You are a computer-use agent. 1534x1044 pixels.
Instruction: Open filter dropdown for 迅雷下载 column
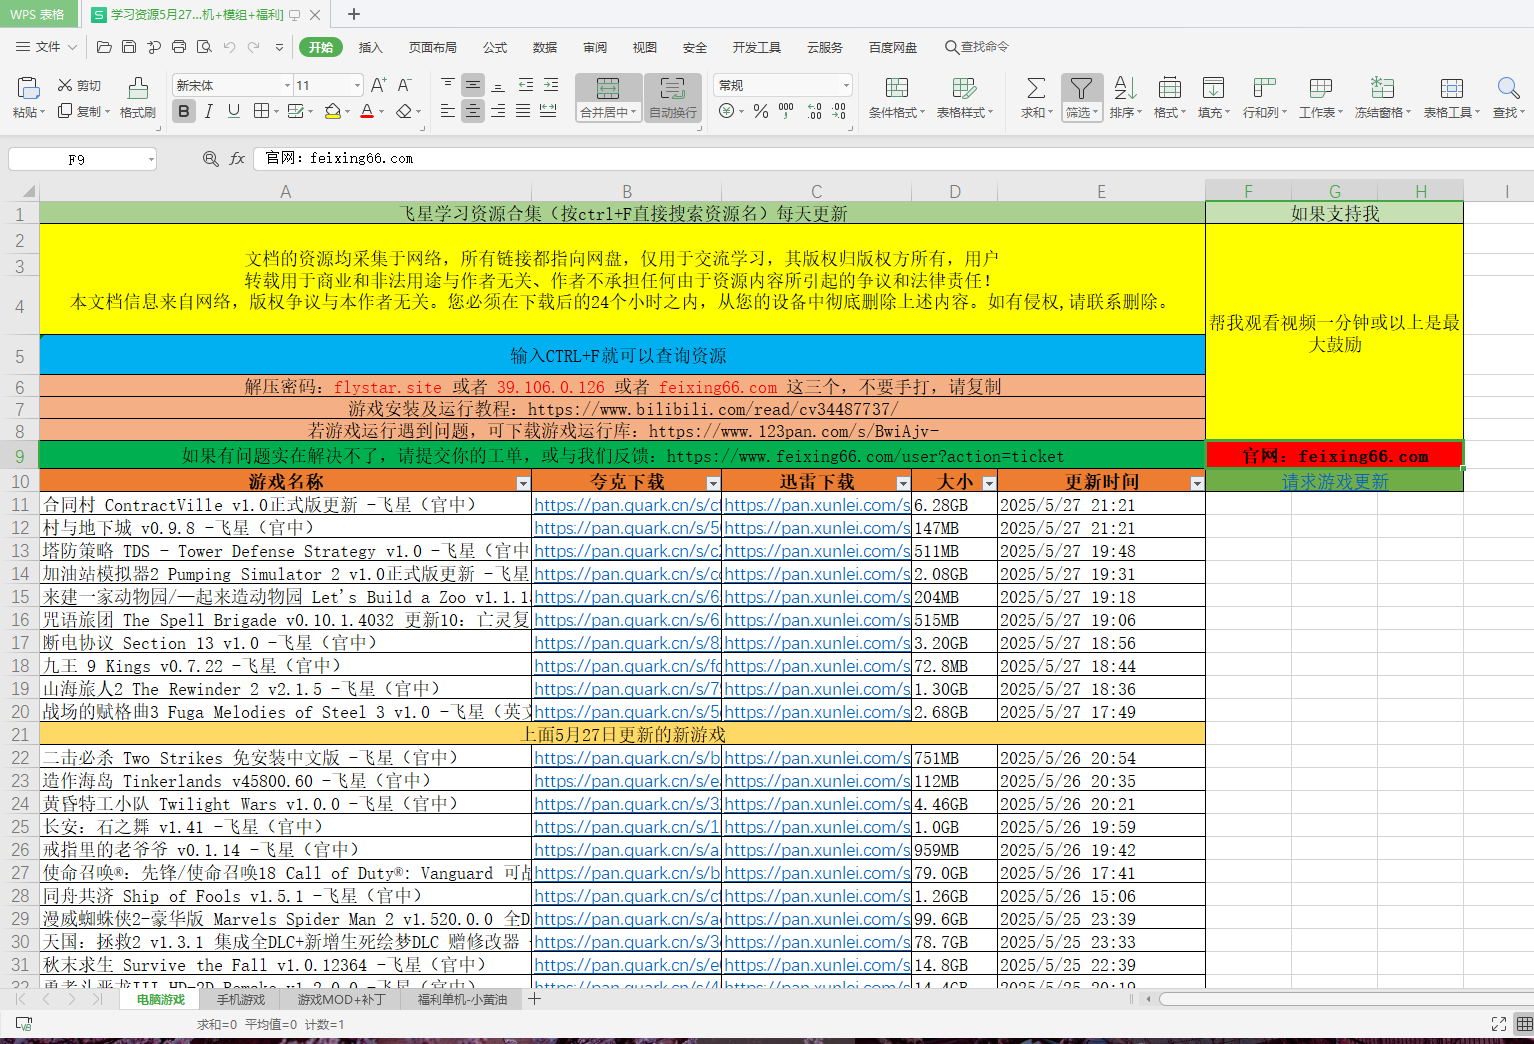click(902, 483)
